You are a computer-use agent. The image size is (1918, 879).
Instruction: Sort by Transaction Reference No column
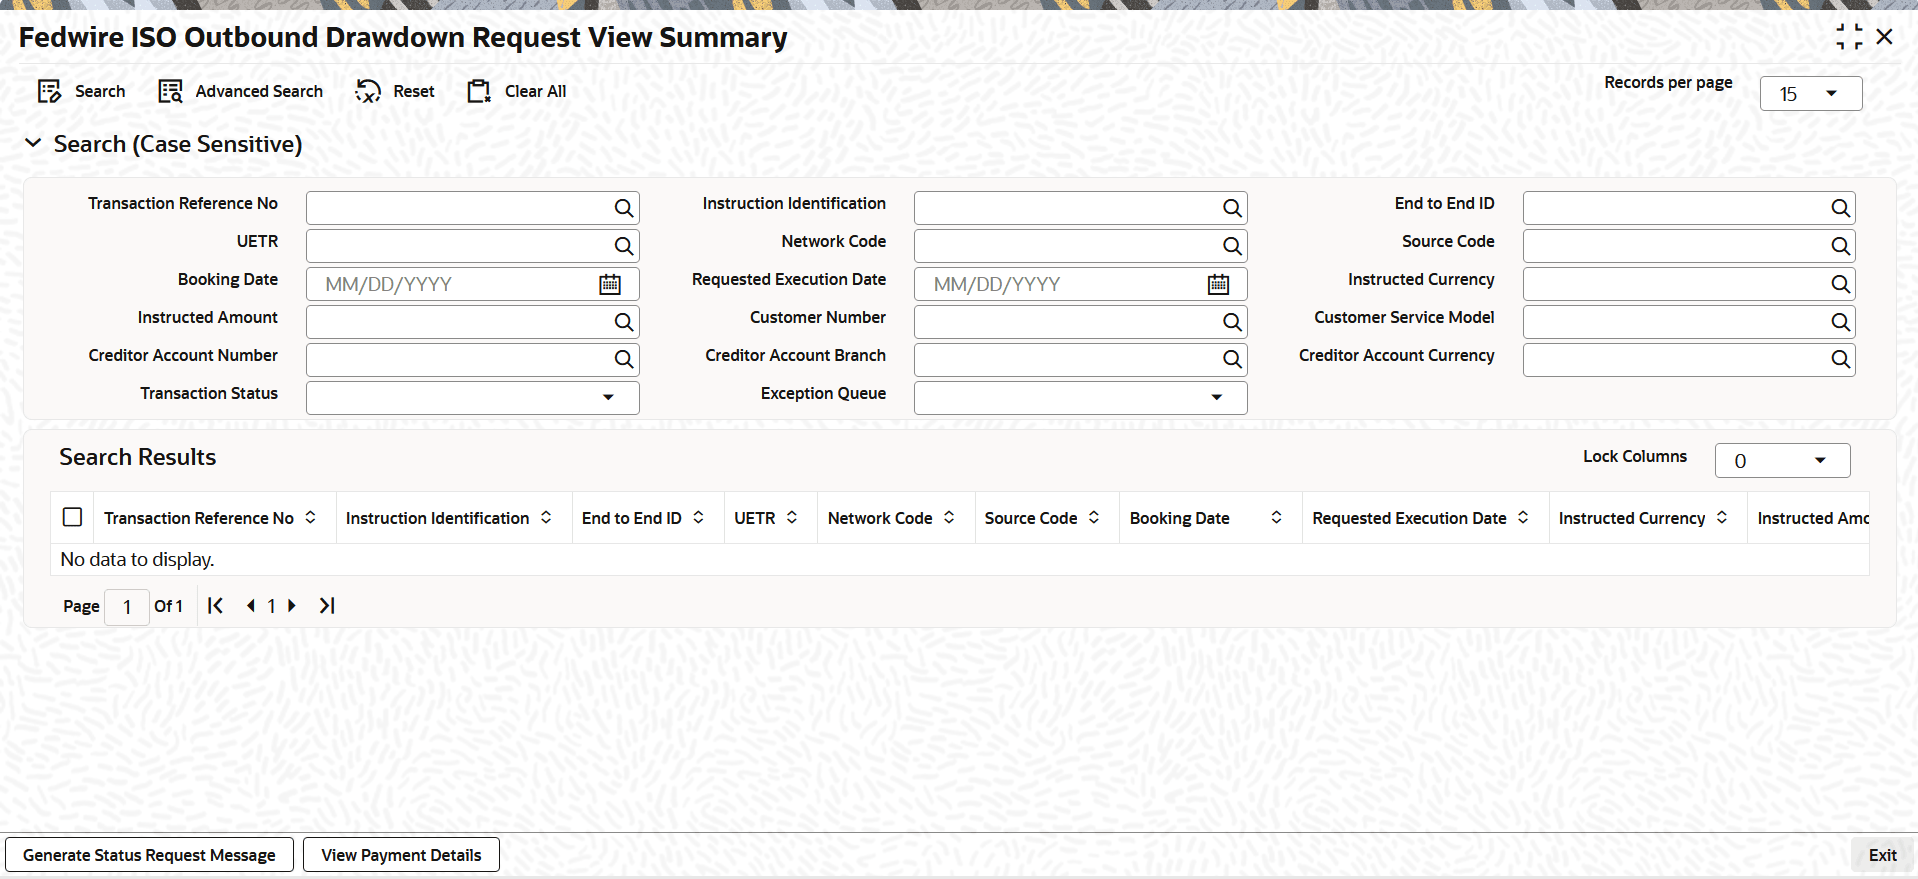[311, 517]
